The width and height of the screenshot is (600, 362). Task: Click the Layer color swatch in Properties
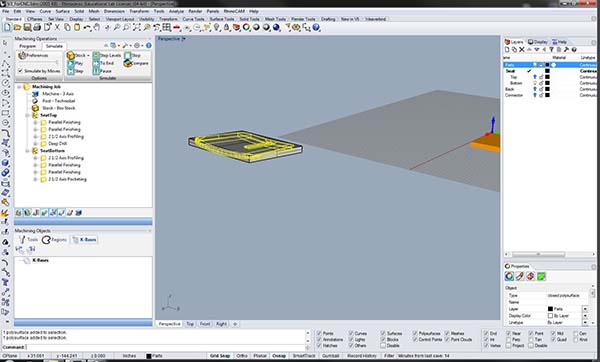[550, 309]
